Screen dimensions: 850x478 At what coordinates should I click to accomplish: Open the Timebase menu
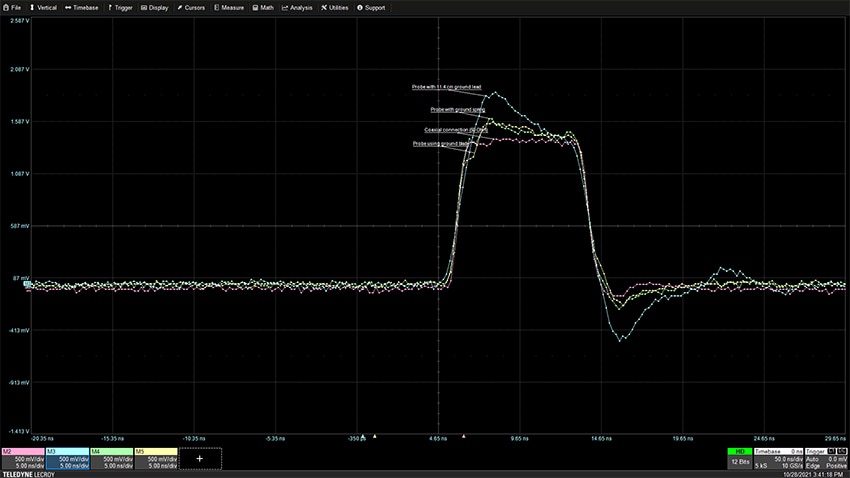coord(82,7)
